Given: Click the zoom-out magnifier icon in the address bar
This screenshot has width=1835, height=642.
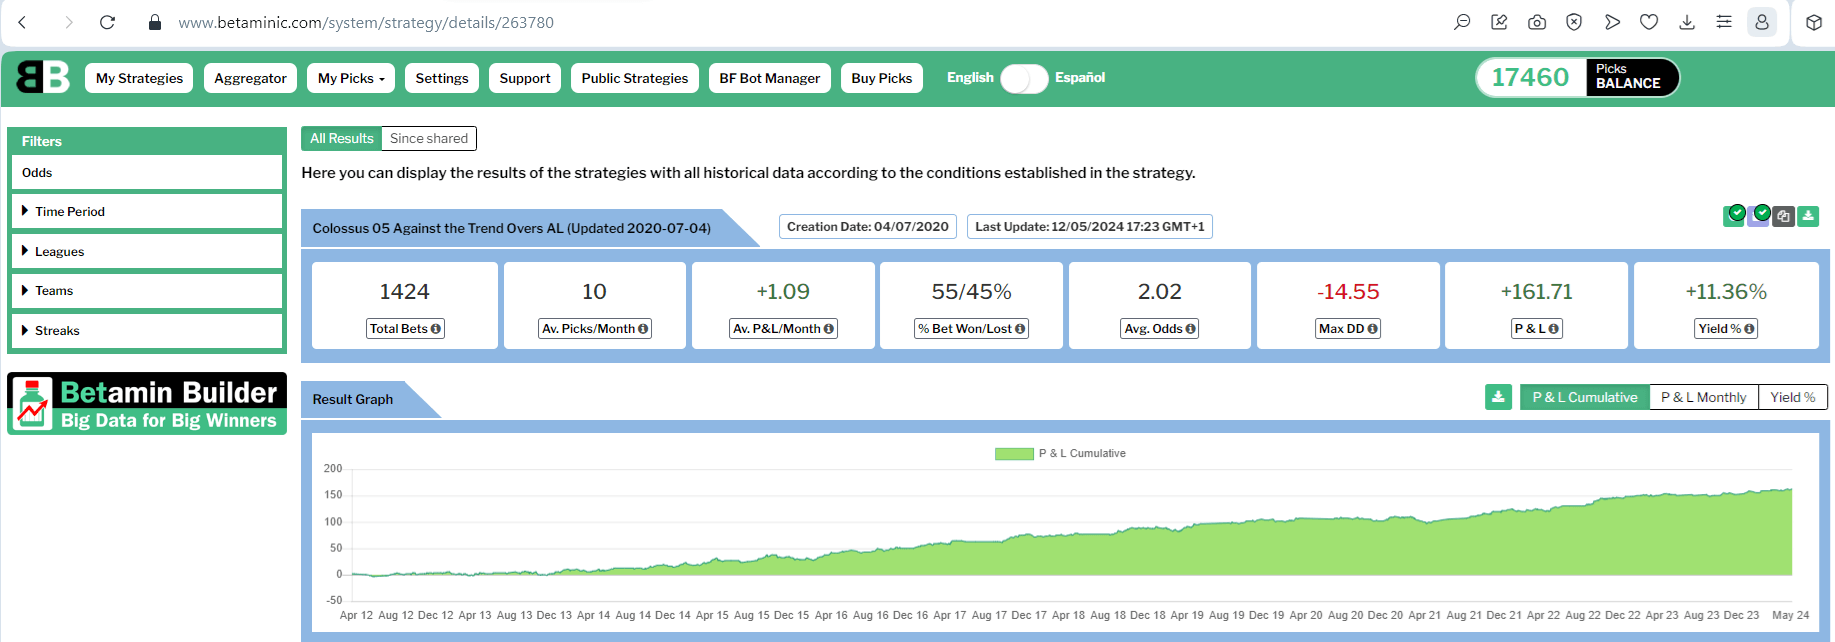Looking at the screenshot, I should (x=1462, y=22).
